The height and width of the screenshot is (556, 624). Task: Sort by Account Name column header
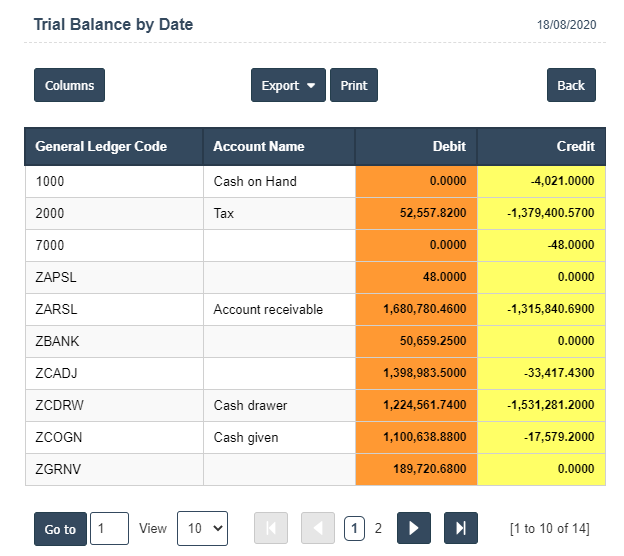point(259,146)
